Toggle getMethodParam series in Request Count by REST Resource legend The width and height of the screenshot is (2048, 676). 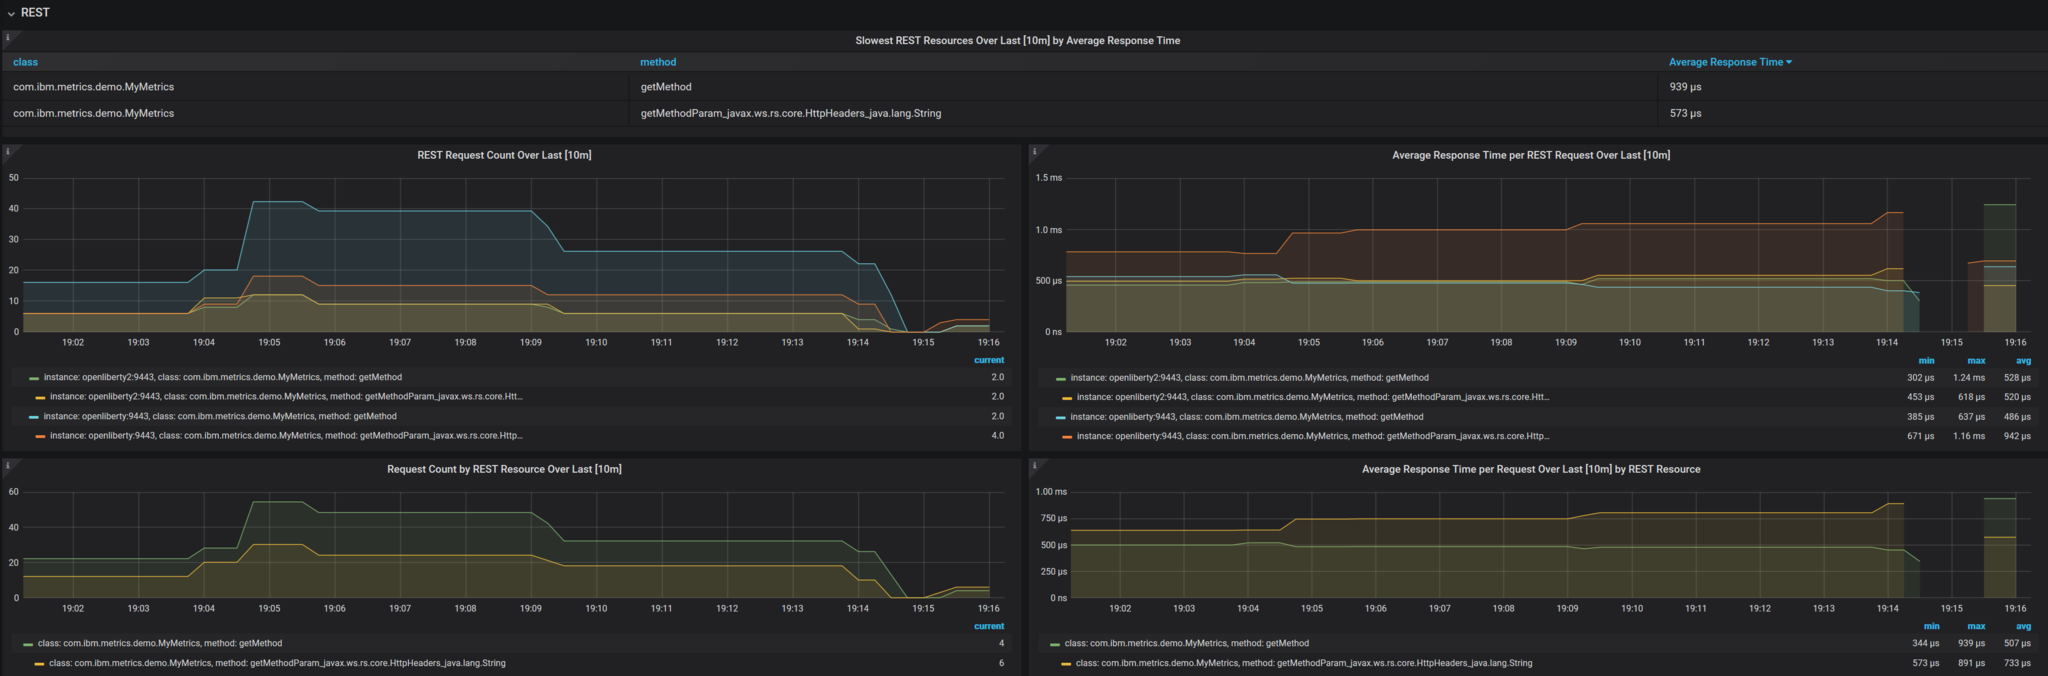pyautogui.click(x=277, y=663)
